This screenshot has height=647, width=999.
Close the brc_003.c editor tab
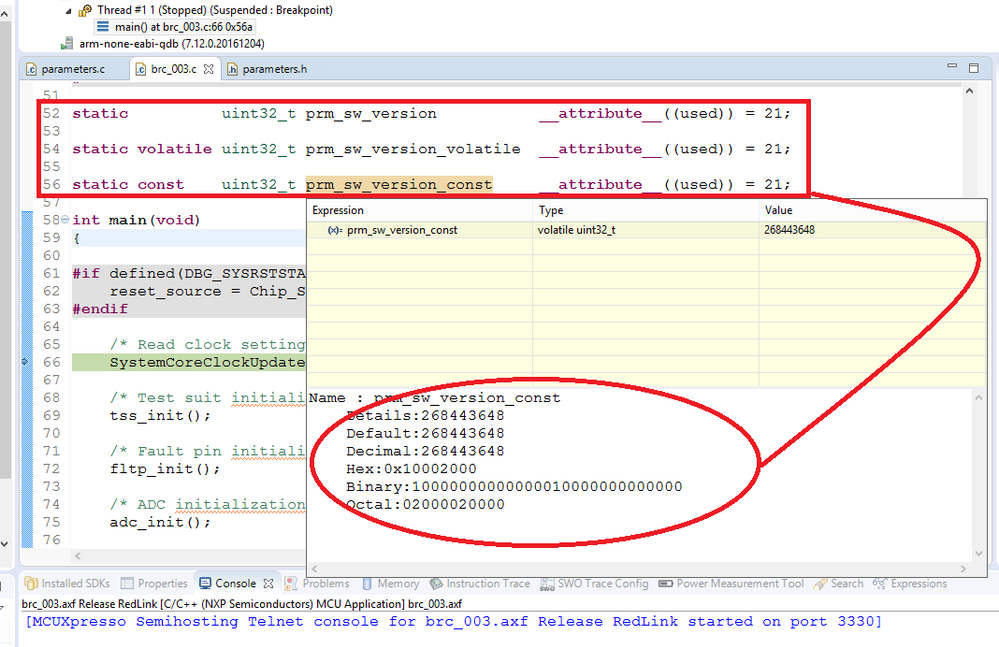(x=208, y=69)
